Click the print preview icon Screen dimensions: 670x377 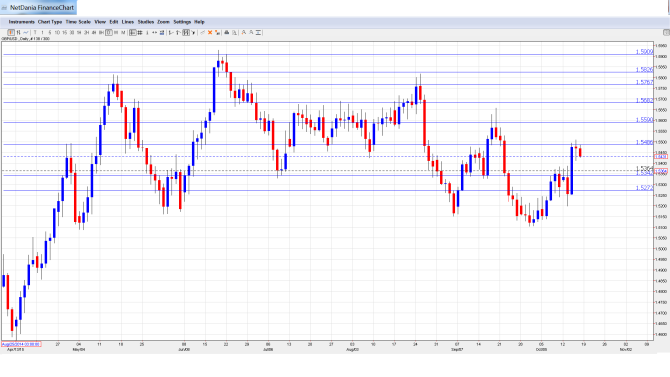234,32
